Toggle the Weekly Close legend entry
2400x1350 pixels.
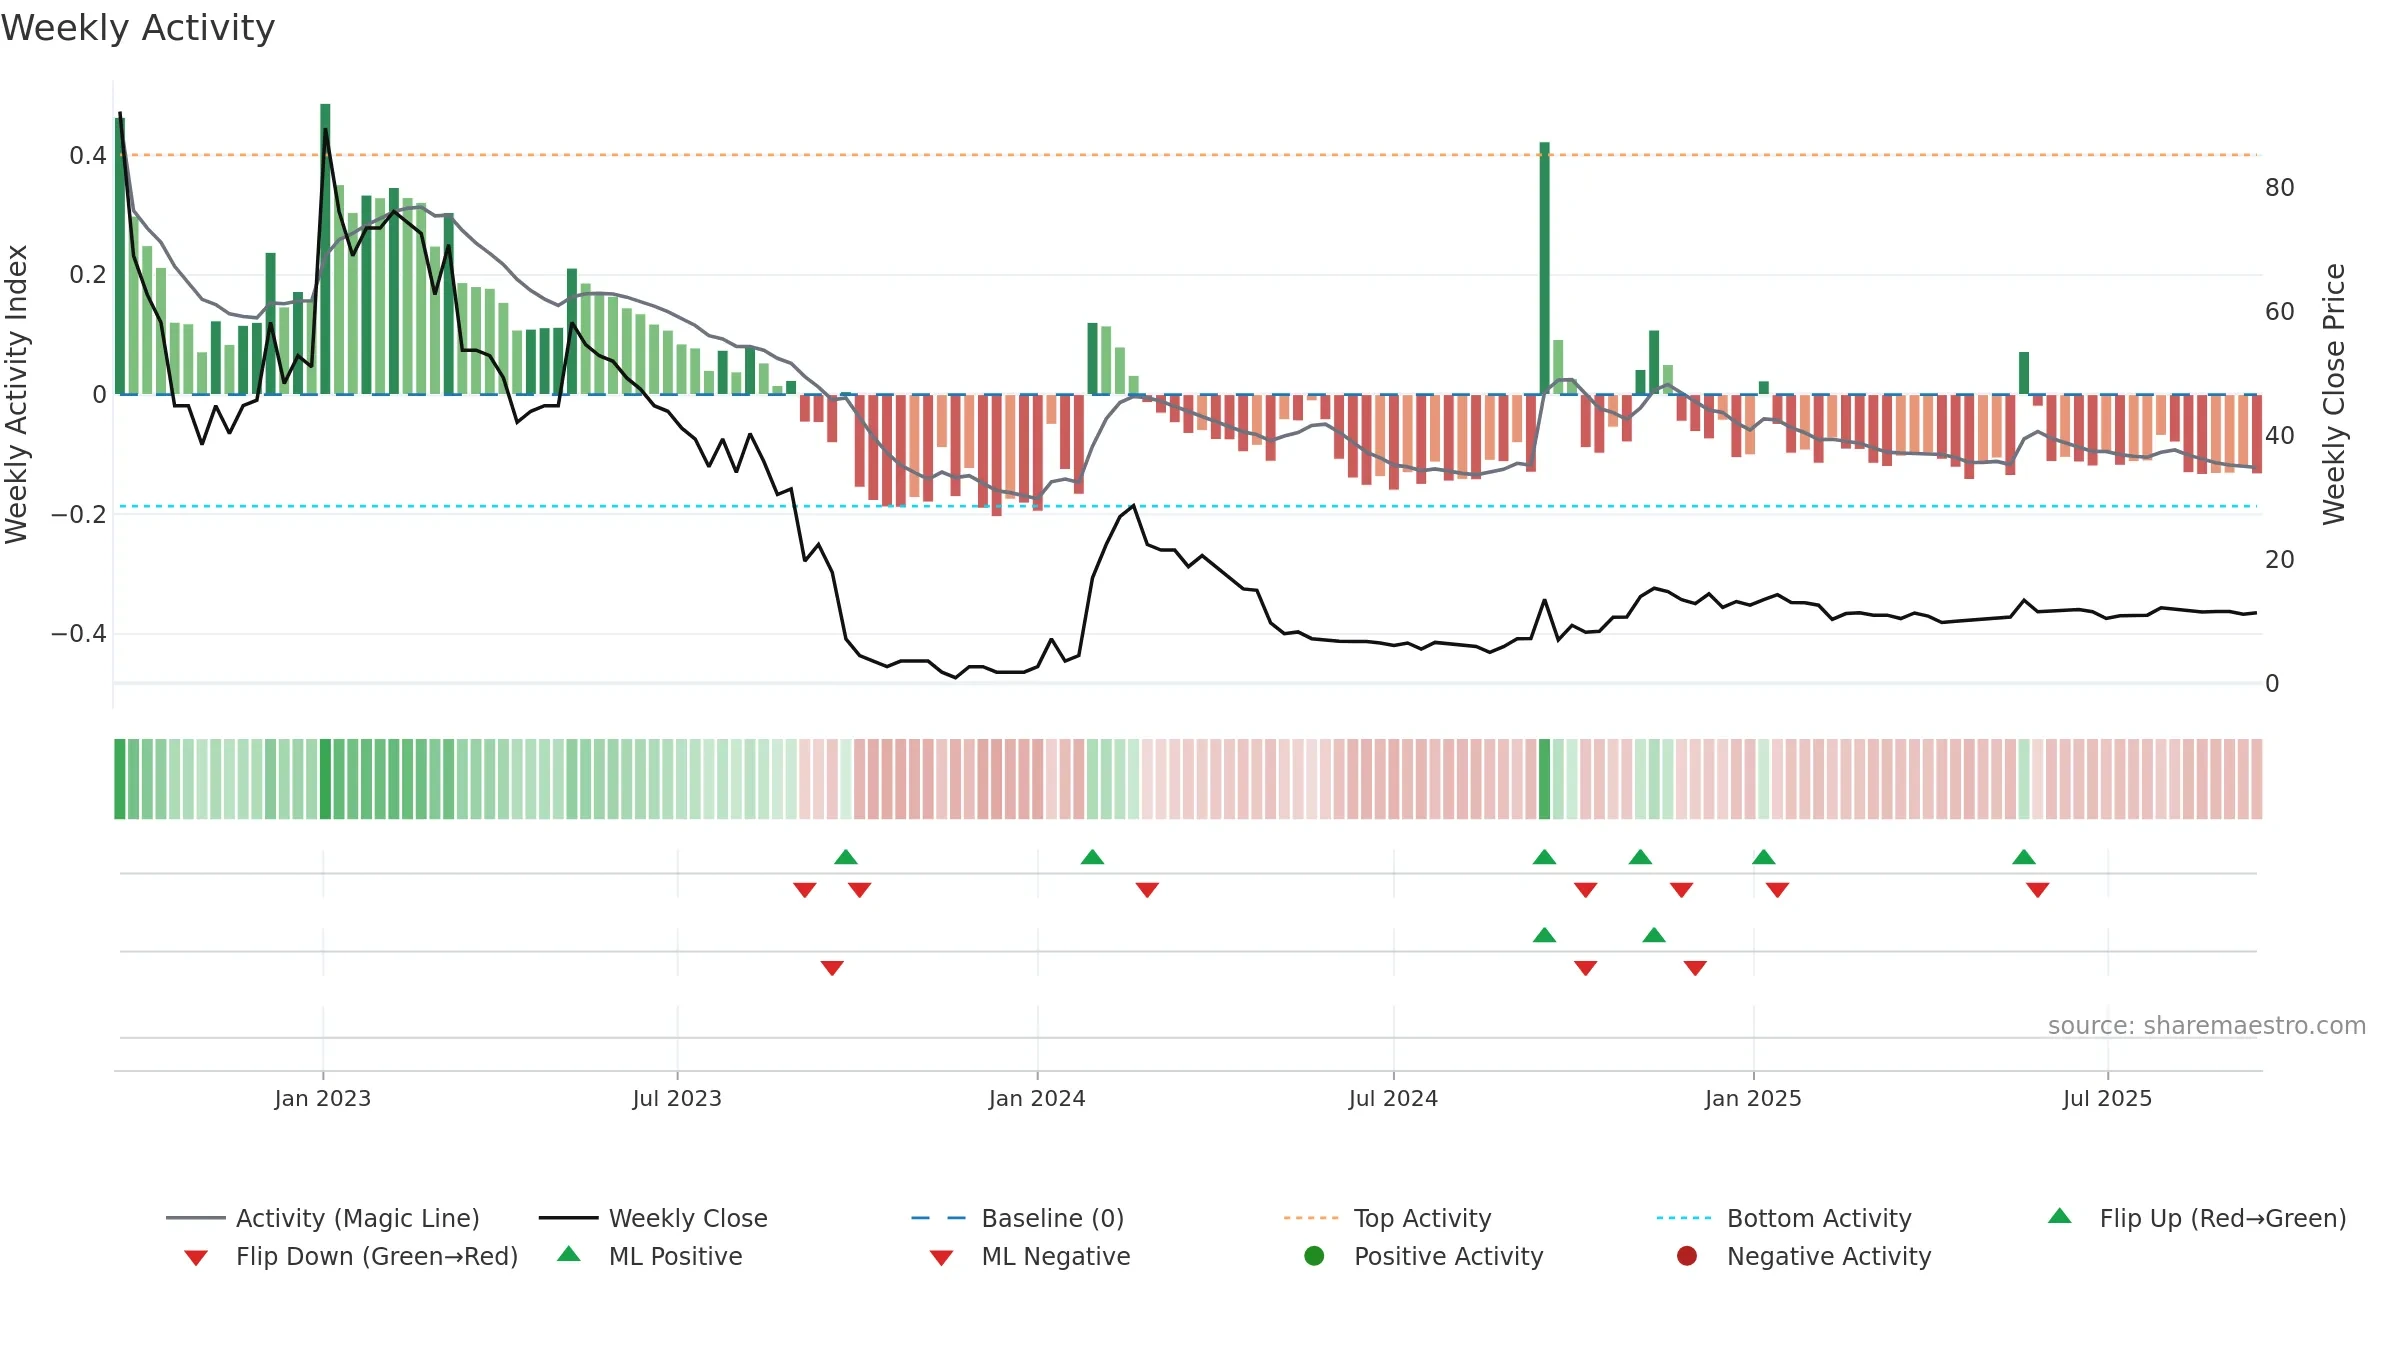tap(653, 1218)
